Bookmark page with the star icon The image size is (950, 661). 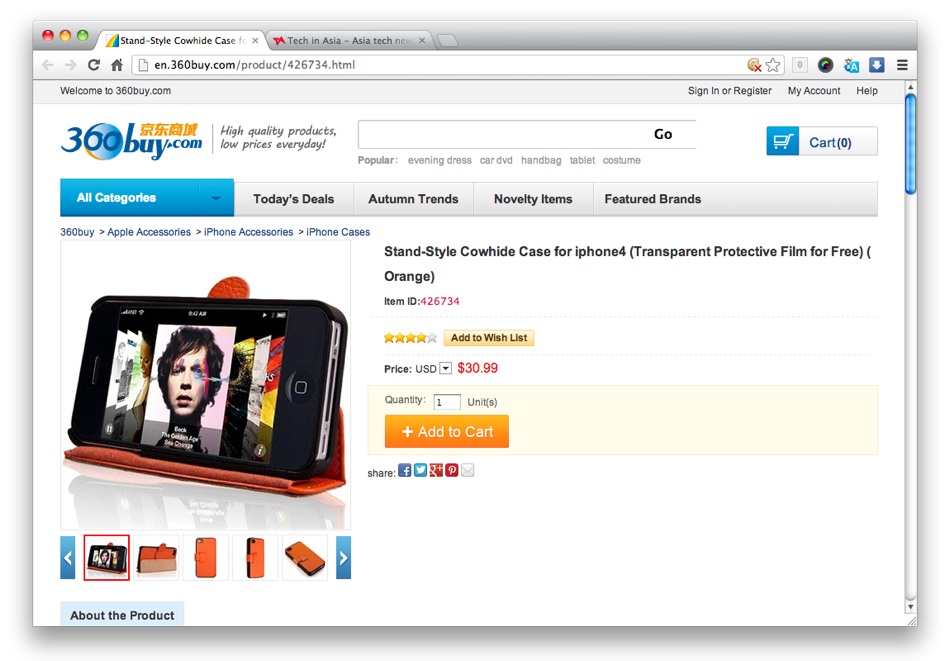[x=773, y=65]
